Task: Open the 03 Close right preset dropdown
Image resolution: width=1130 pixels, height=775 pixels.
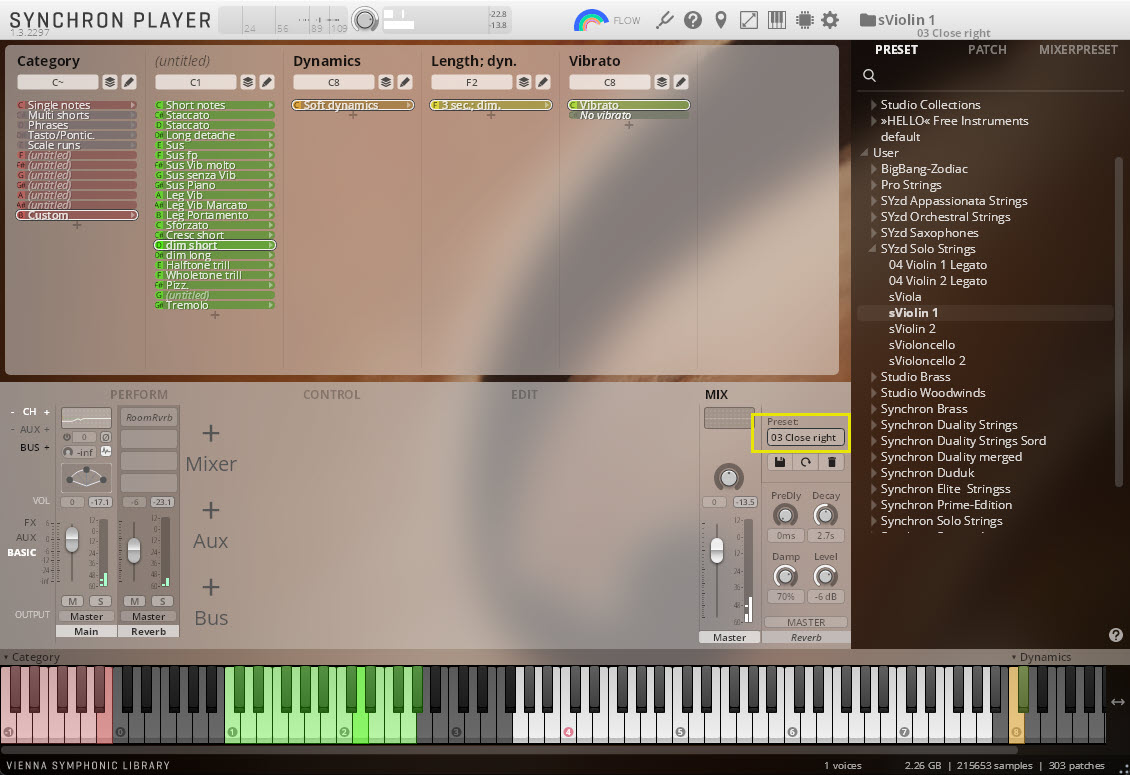Action: [x=805, y=438]
